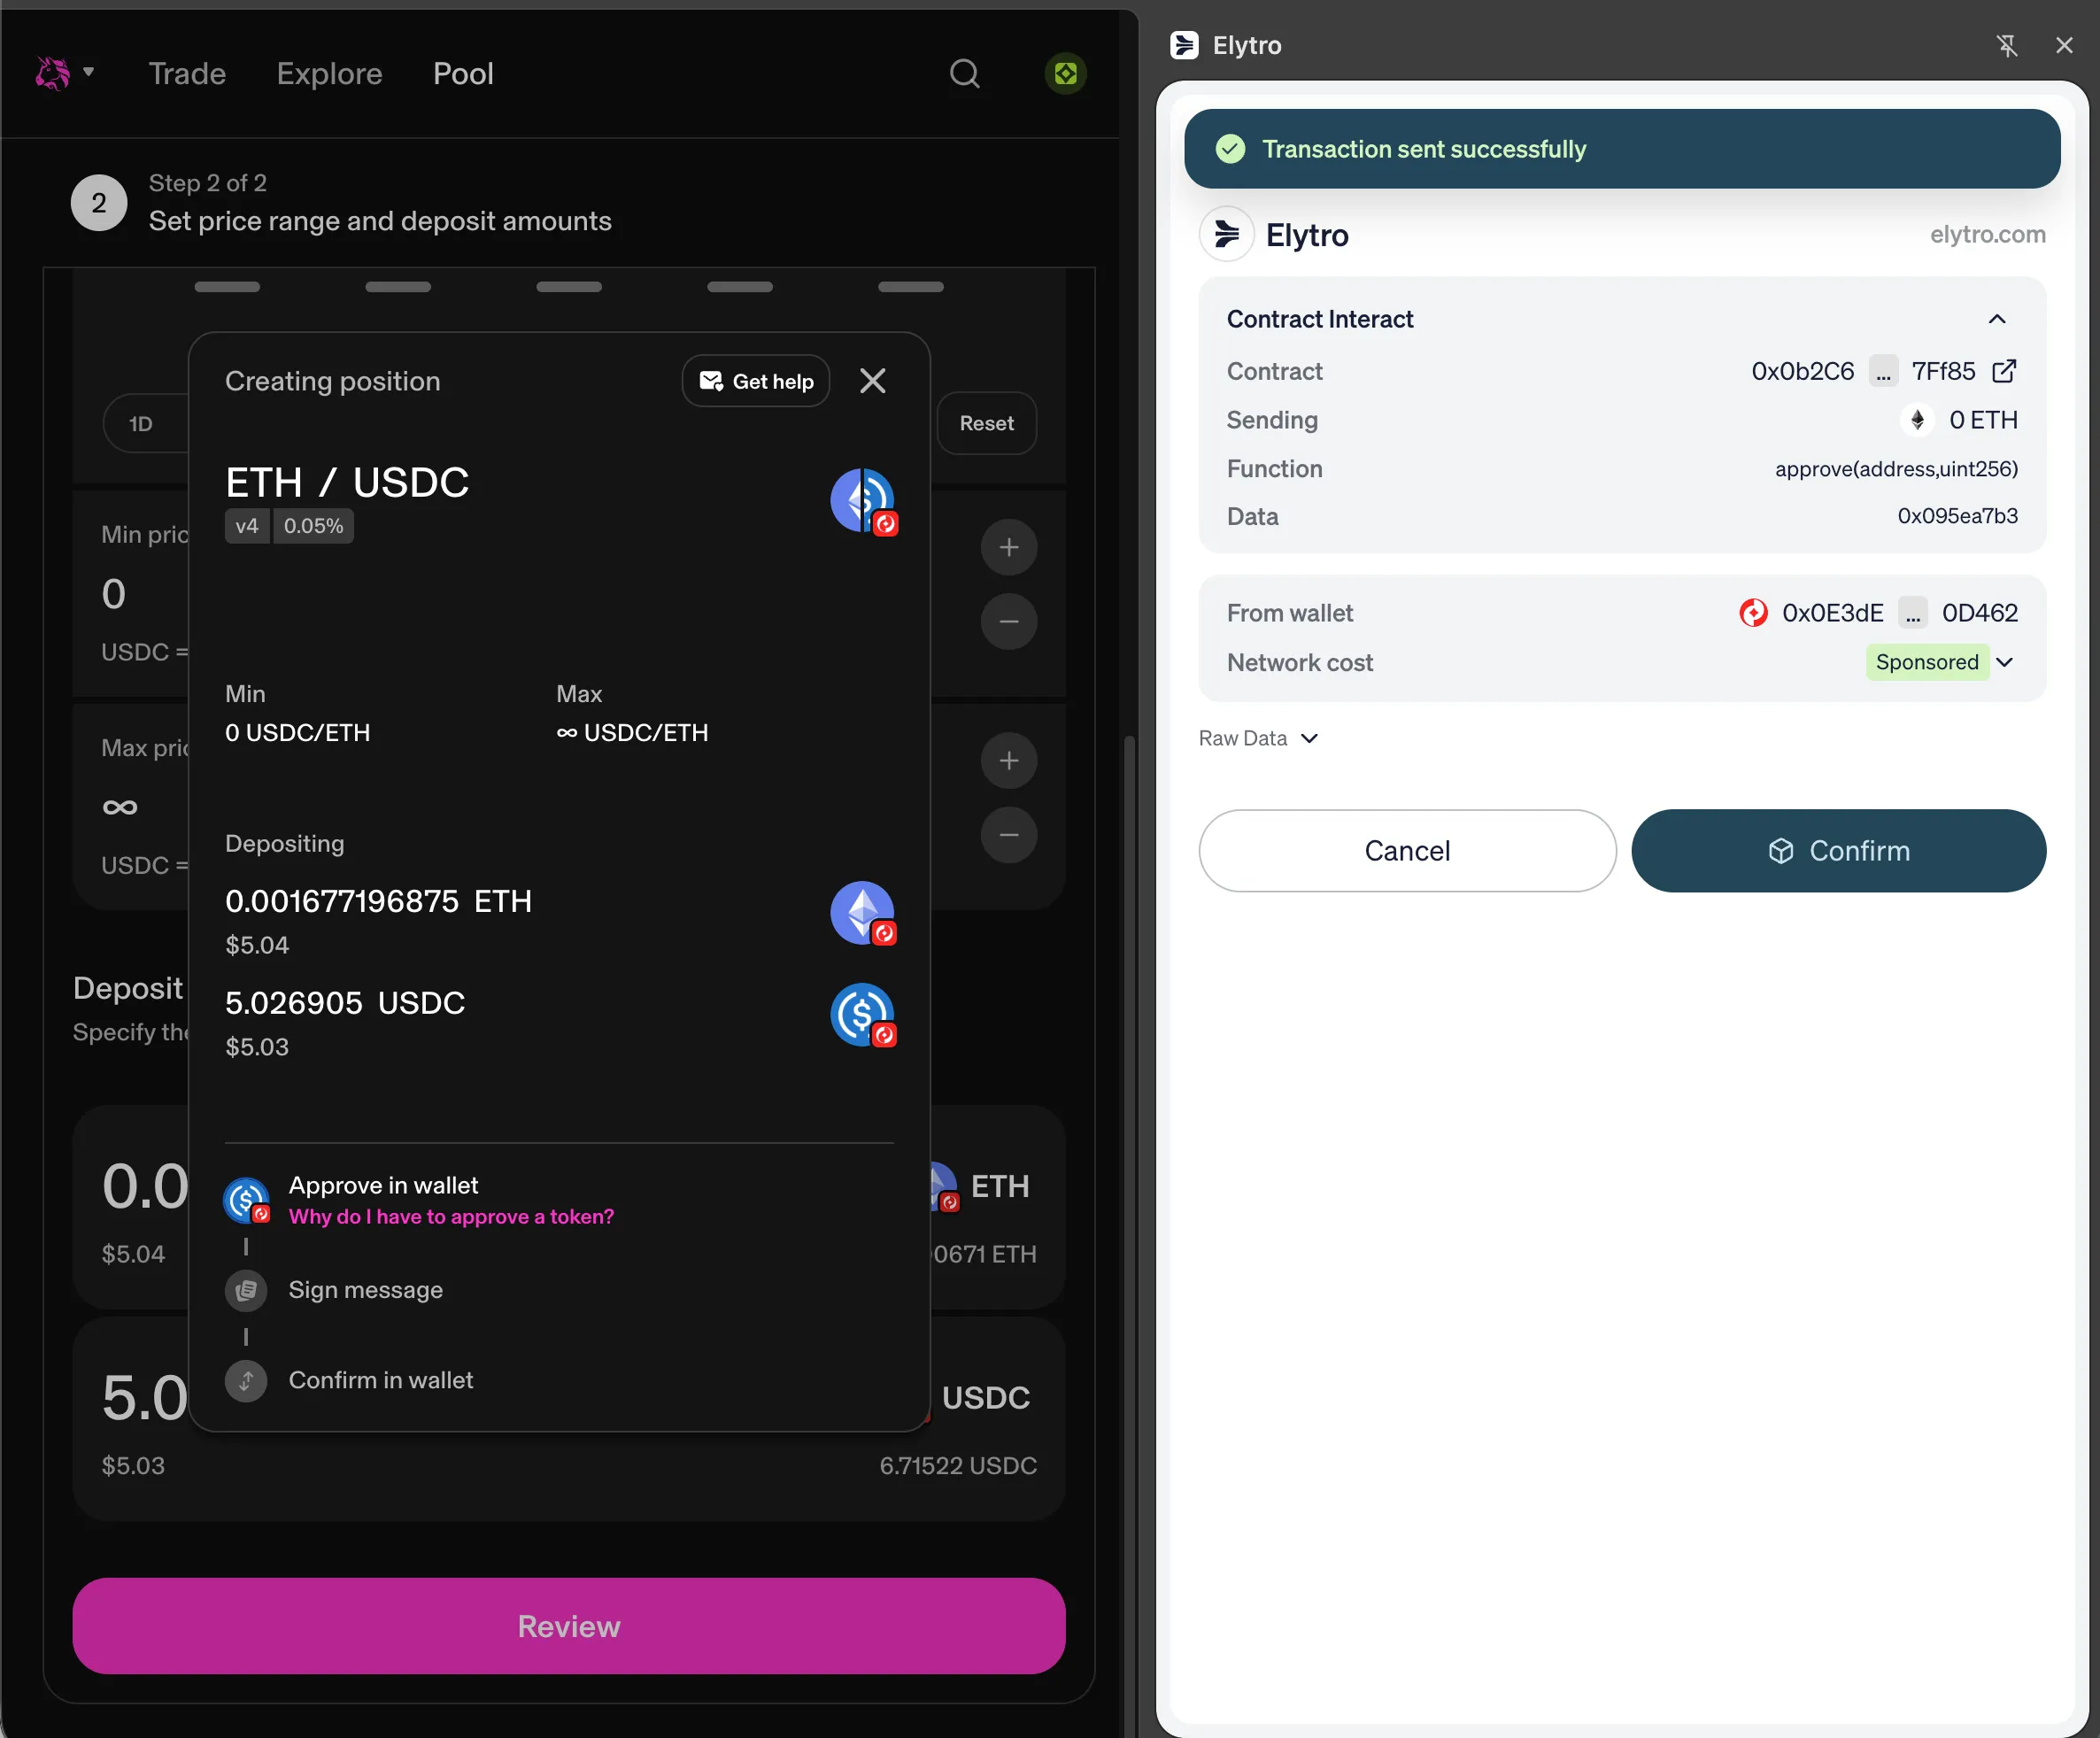Viewport: 2100px width, 1738px height.
Task: Click the plus stepper to raise max price
Action: click(1009, 760)
